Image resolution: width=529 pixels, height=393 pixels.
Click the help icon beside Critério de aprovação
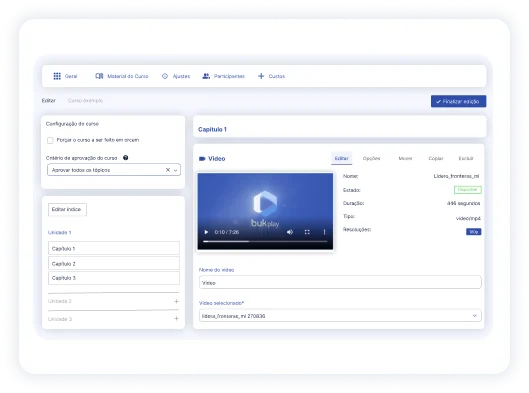point(126,158)
